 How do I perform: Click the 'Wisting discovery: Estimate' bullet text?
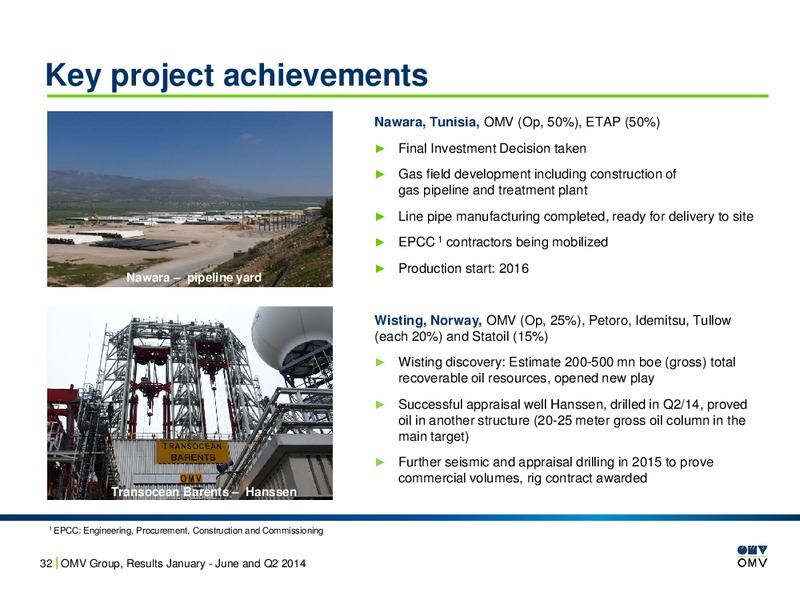point(567,370)
